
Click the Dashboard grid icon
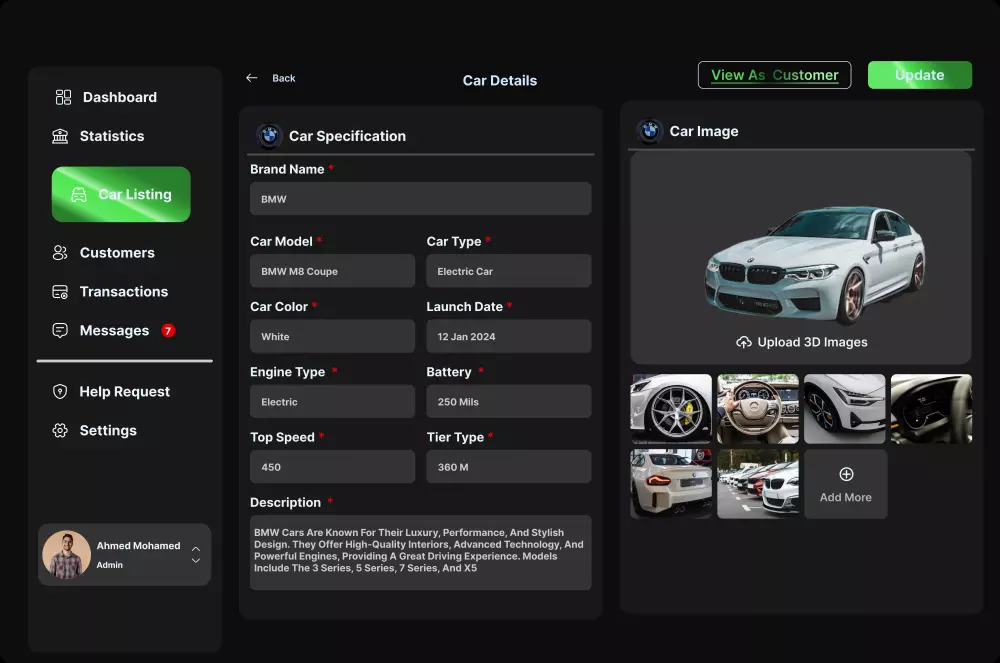click(63, 97)
